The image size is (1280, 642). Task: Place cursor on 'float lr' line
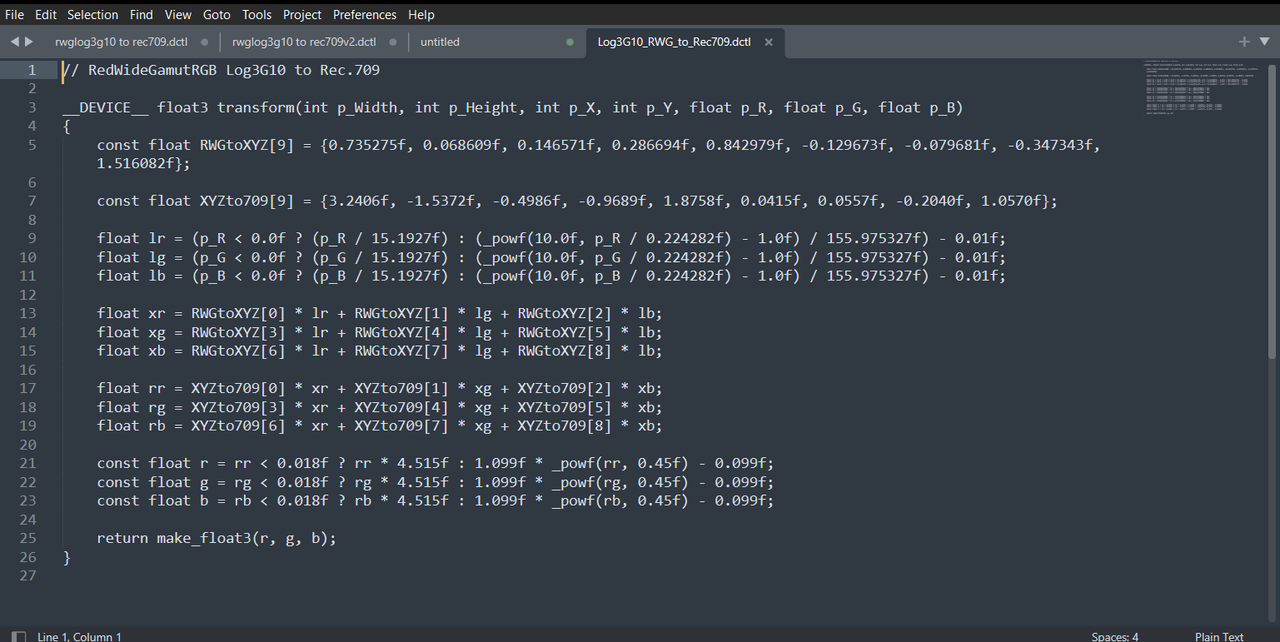point(551,238)
